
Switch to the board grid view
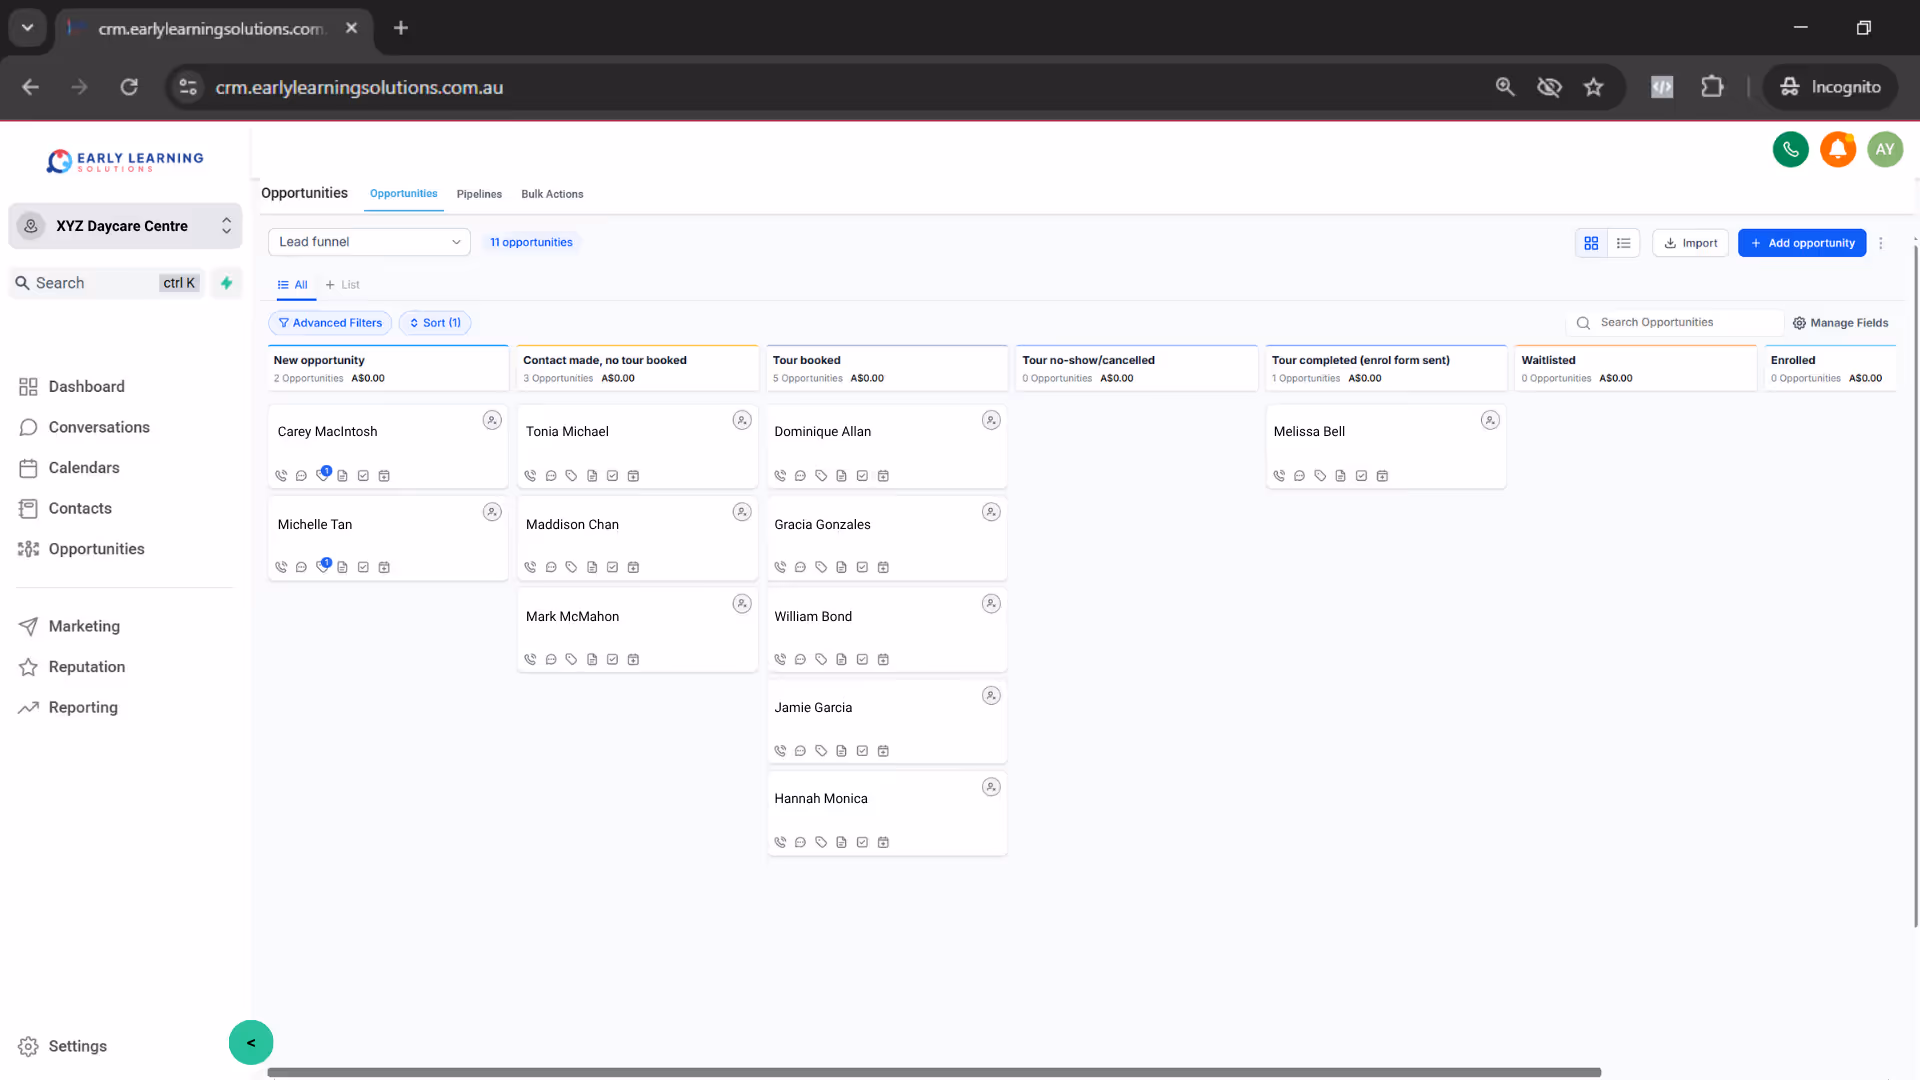coord(1591,243)
